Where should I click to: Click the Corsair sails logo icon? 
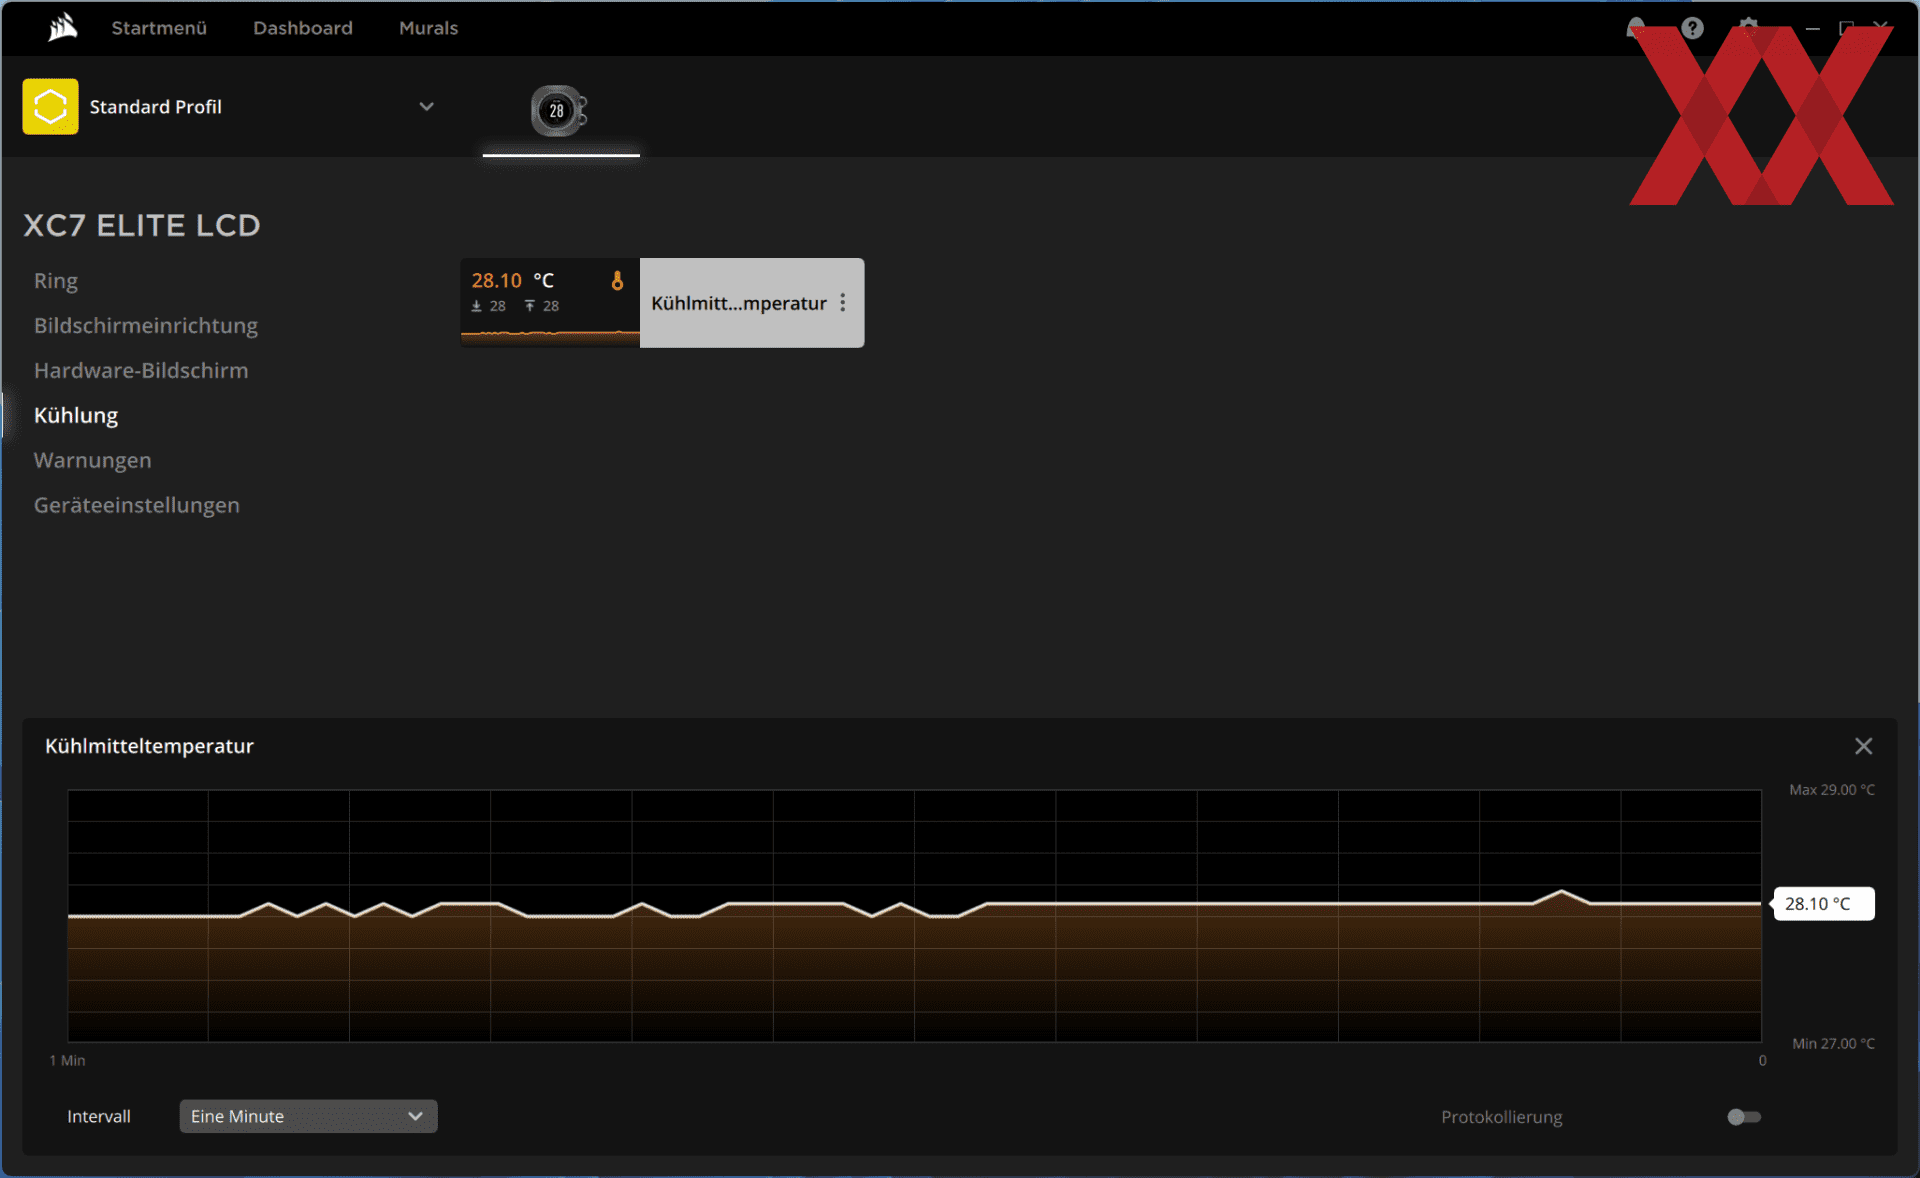tap(63, 27)
